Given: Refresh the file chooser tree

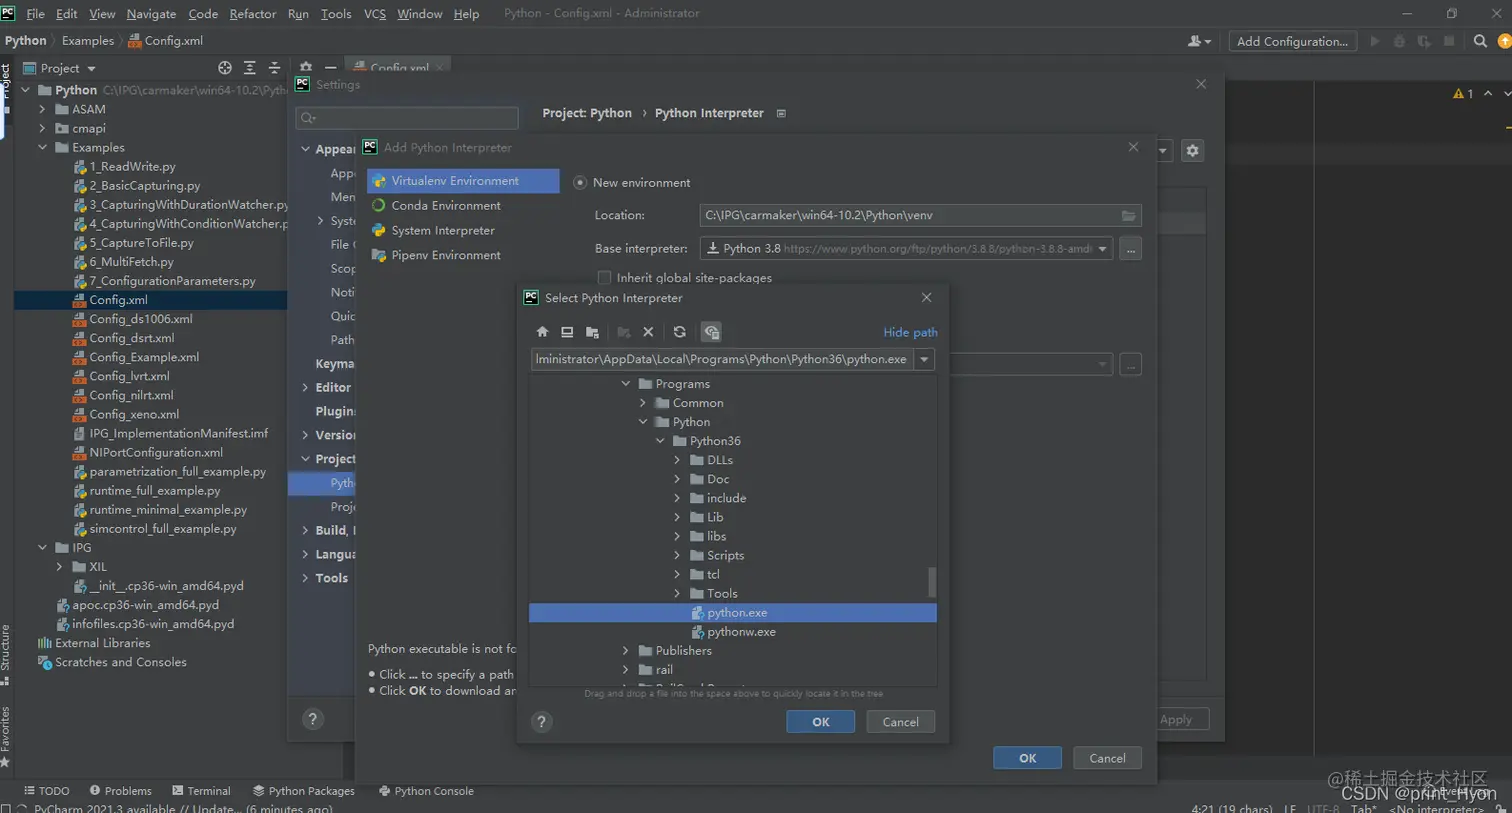Looking at the screenshot, I should (x=679, y=332).
